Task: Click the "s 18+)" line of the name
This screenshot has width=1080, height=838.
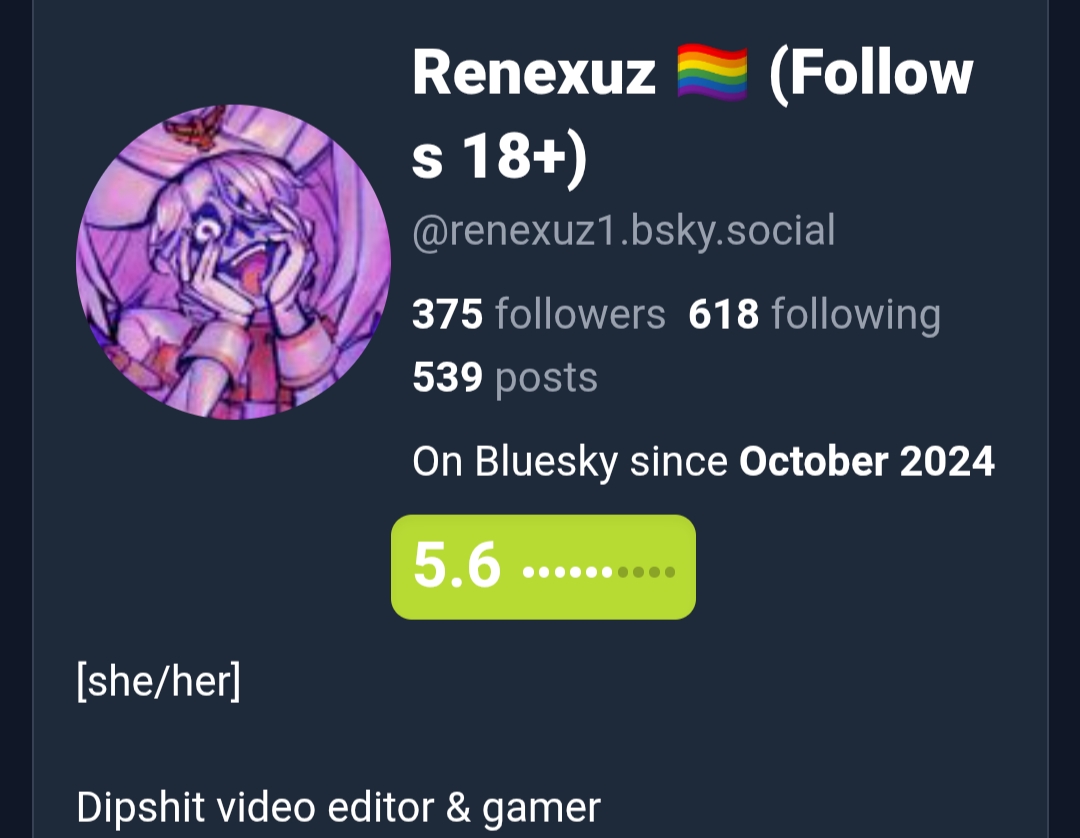Action: [499, 157]
